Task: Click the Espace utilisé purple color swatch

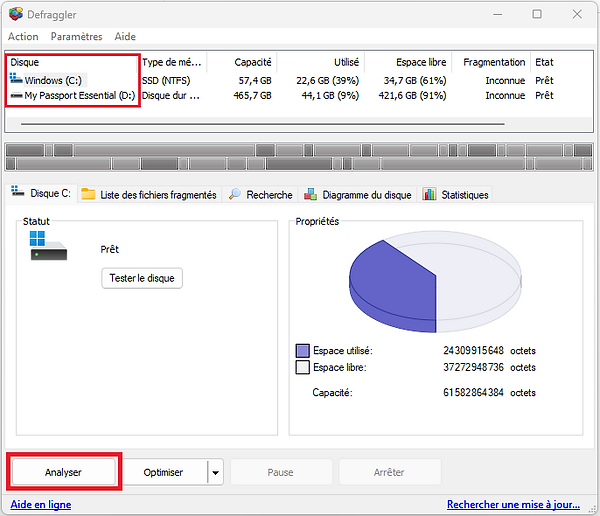Action: (x=302, y=351)
